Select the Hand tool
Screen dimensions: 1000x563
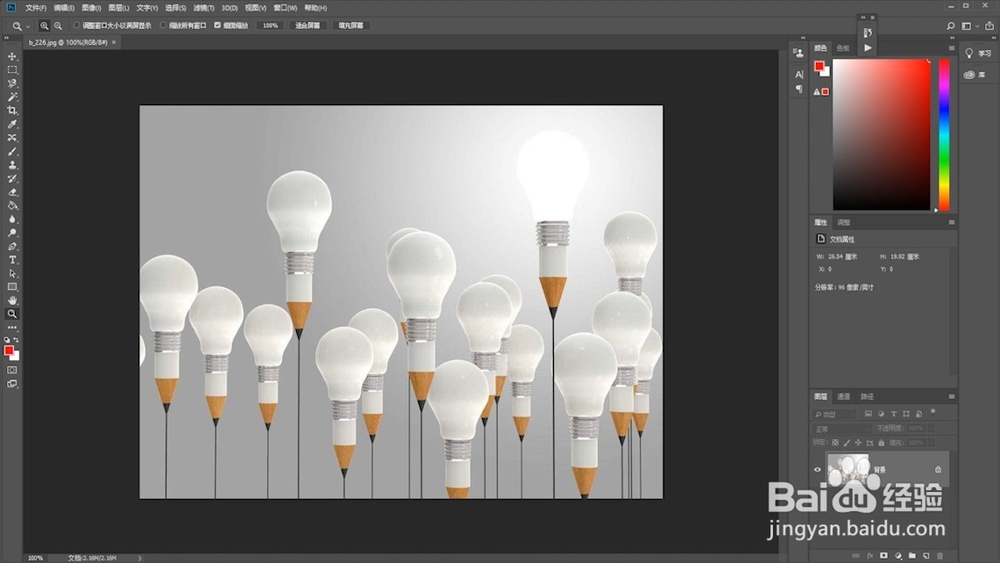click(12, 300)
